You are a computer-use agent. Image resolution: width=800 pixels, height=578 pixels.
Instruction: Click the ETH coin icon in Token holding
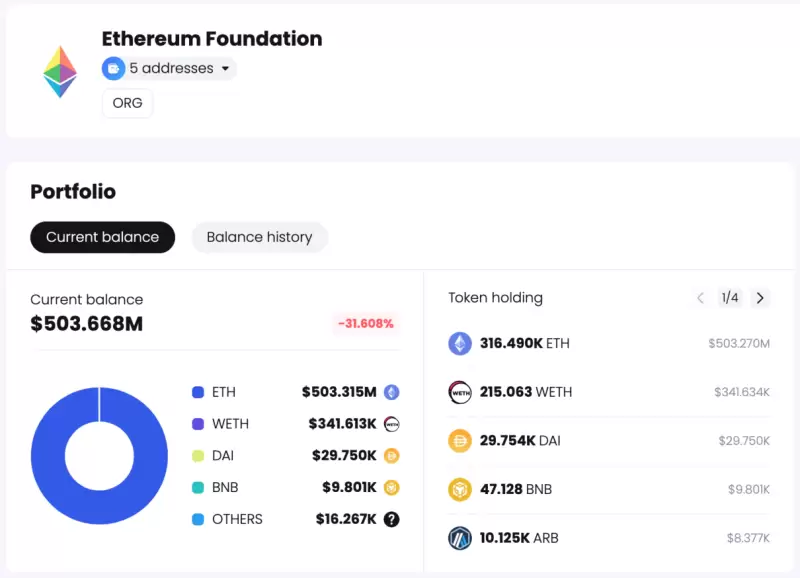click(x=460, y=344)
